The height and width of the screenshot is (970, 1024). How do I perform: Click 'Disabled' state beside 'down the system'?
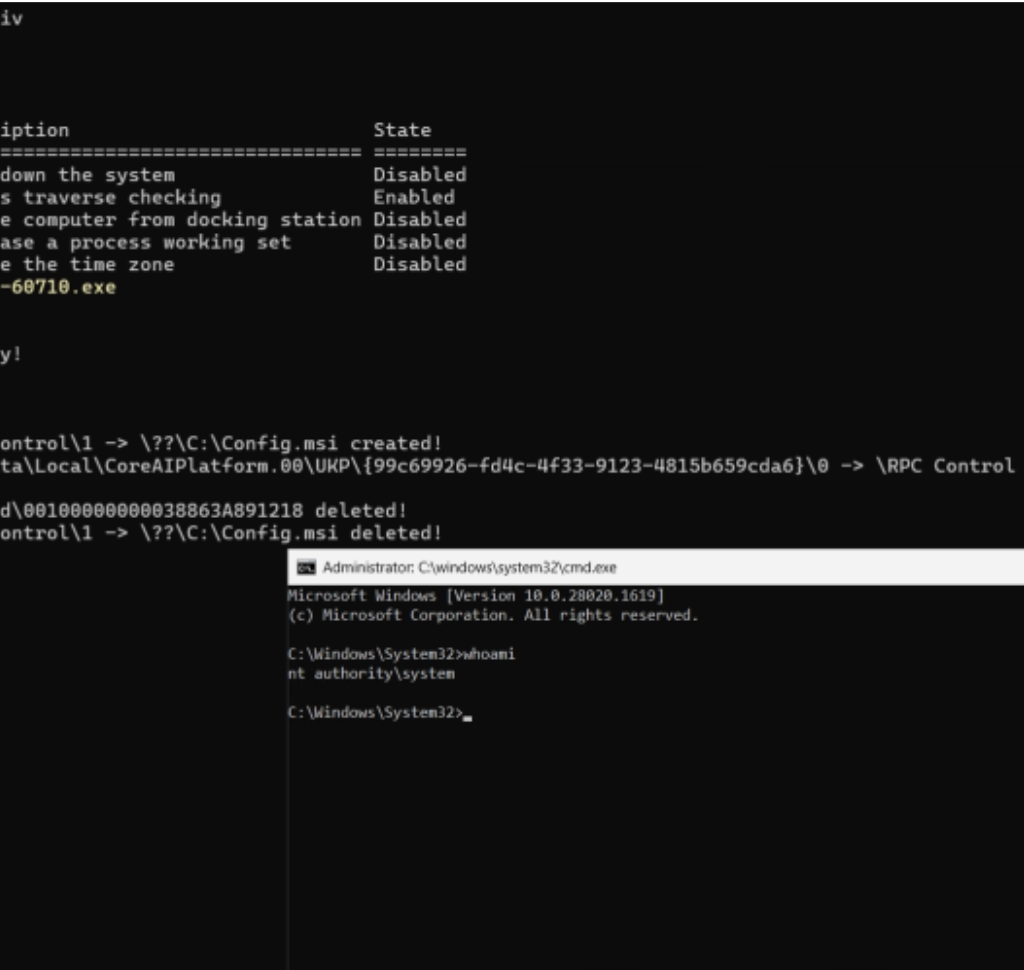coord(419,175)
